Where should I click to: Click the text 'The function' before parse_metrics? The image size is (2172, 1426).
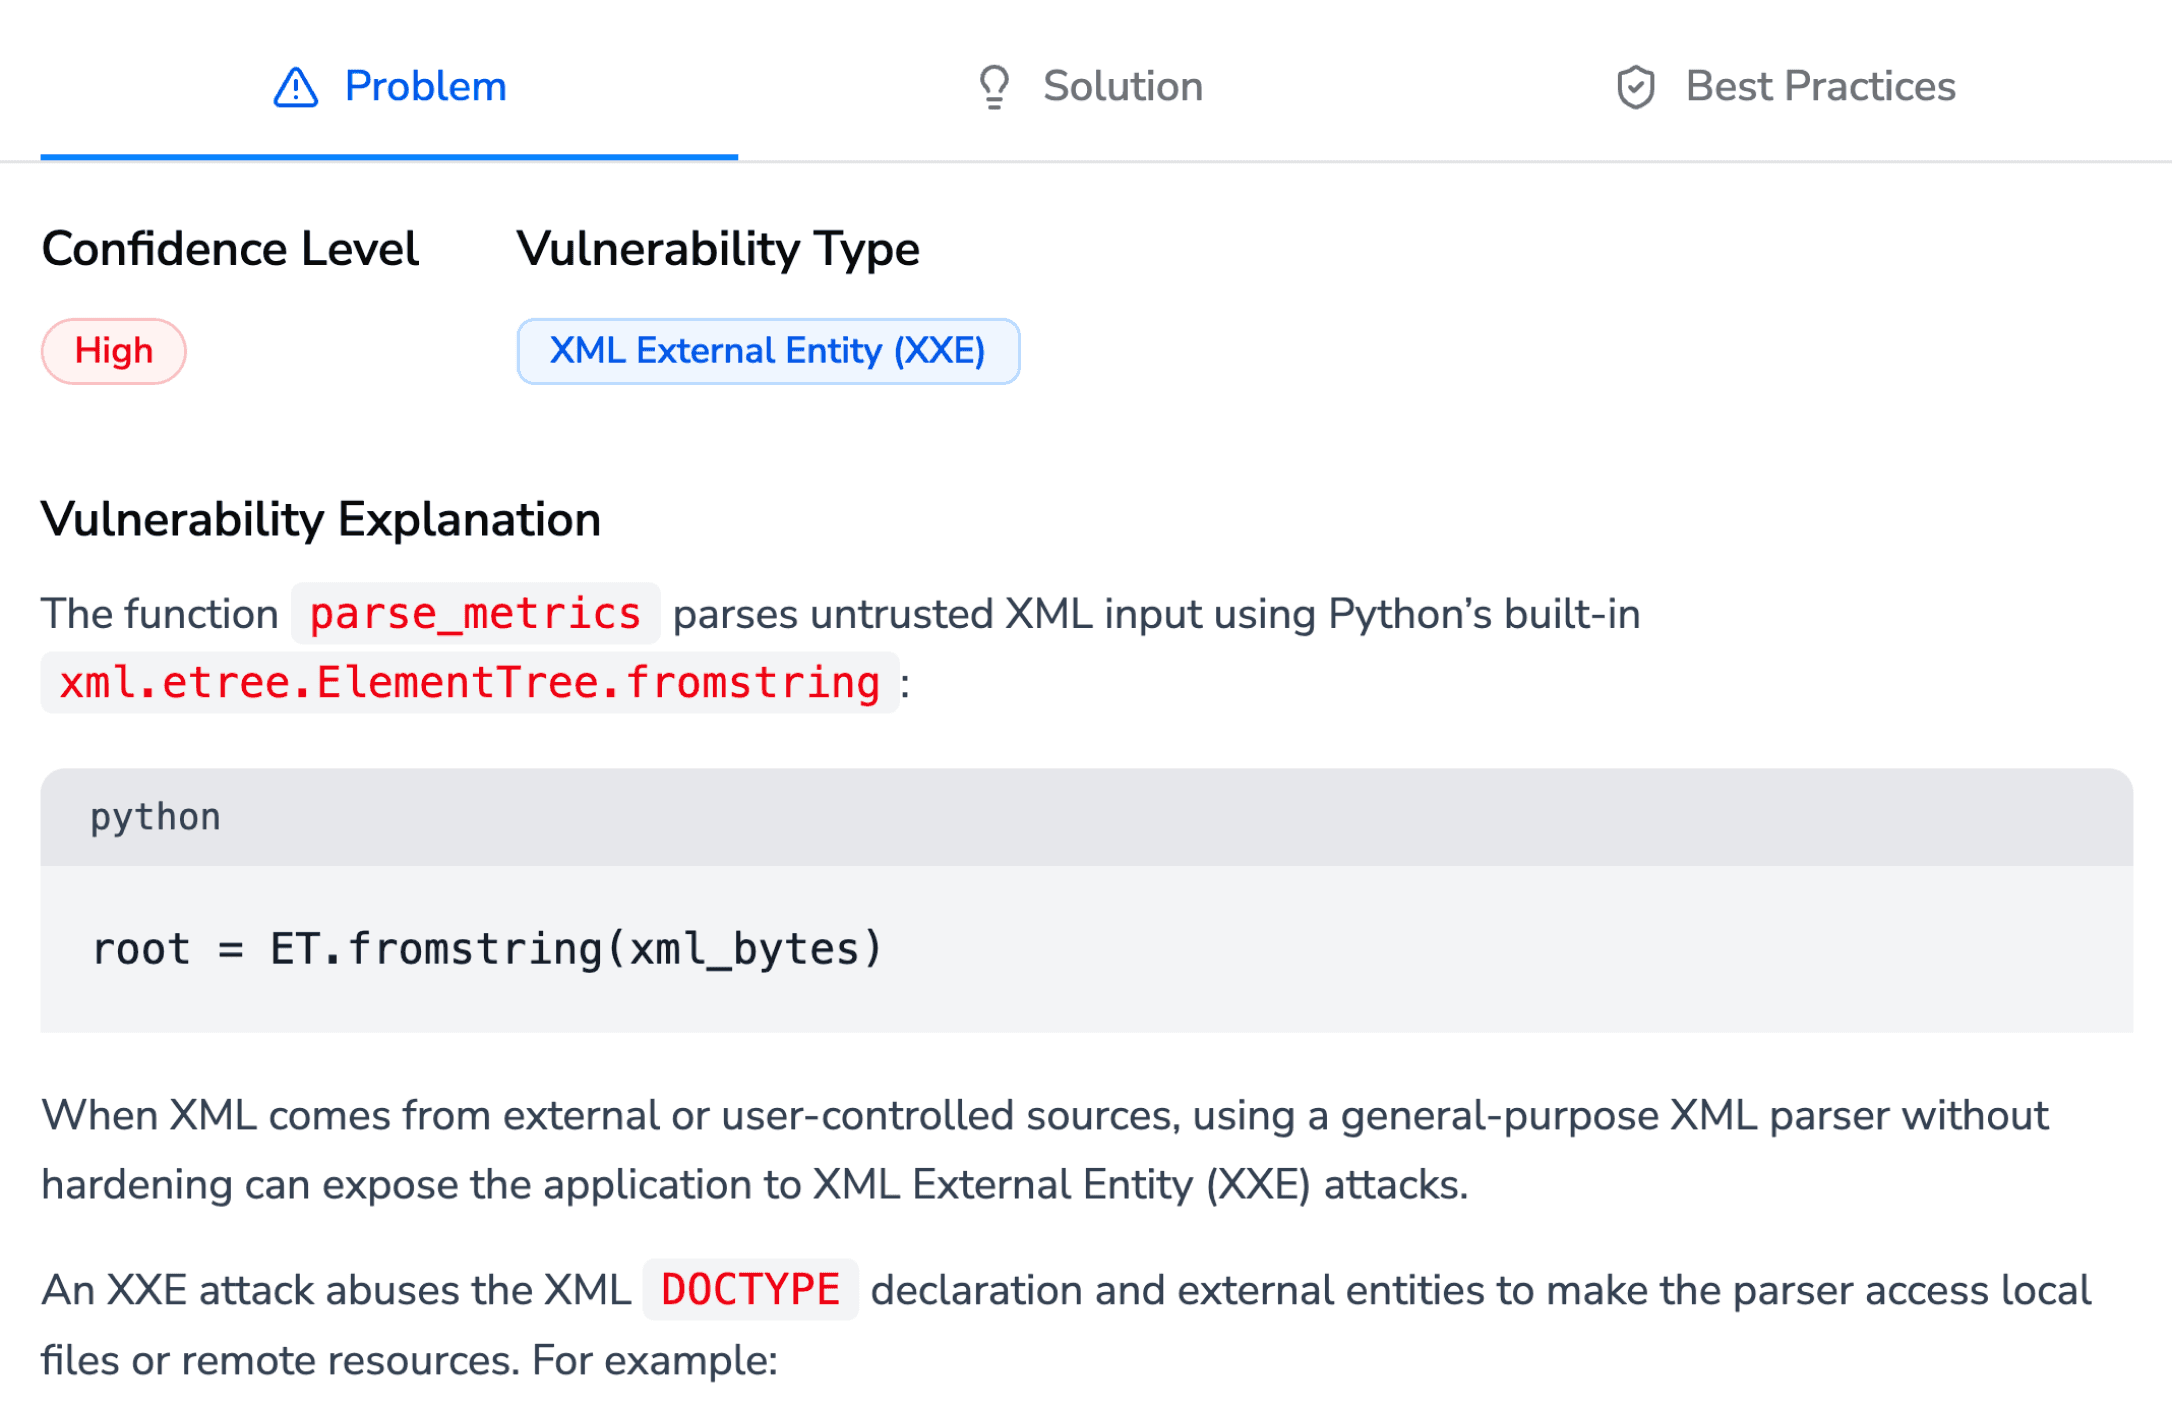coord(159,614)
